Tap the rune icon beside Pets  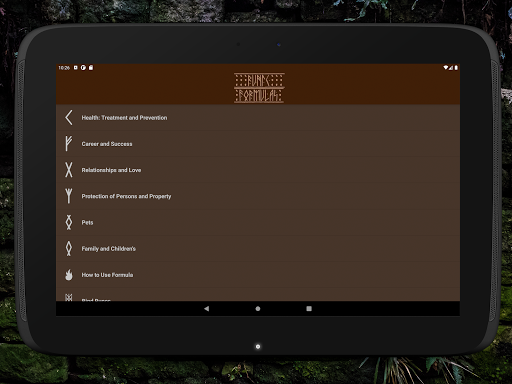69,222
